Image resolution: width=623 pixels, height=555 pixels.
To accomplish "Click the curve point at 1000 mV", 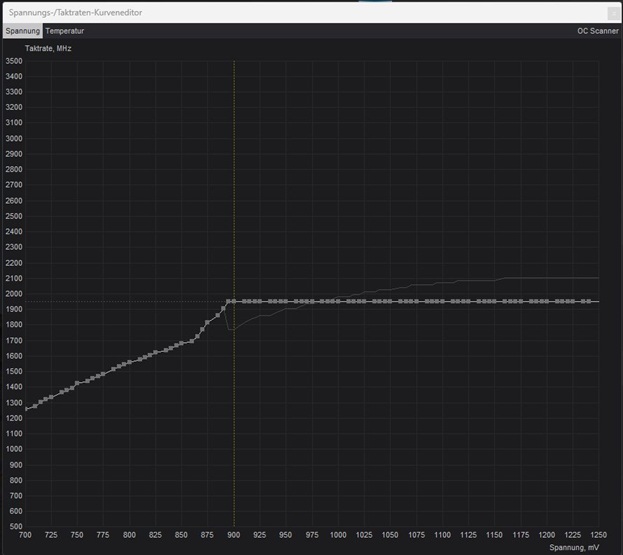I will [337, 301].
